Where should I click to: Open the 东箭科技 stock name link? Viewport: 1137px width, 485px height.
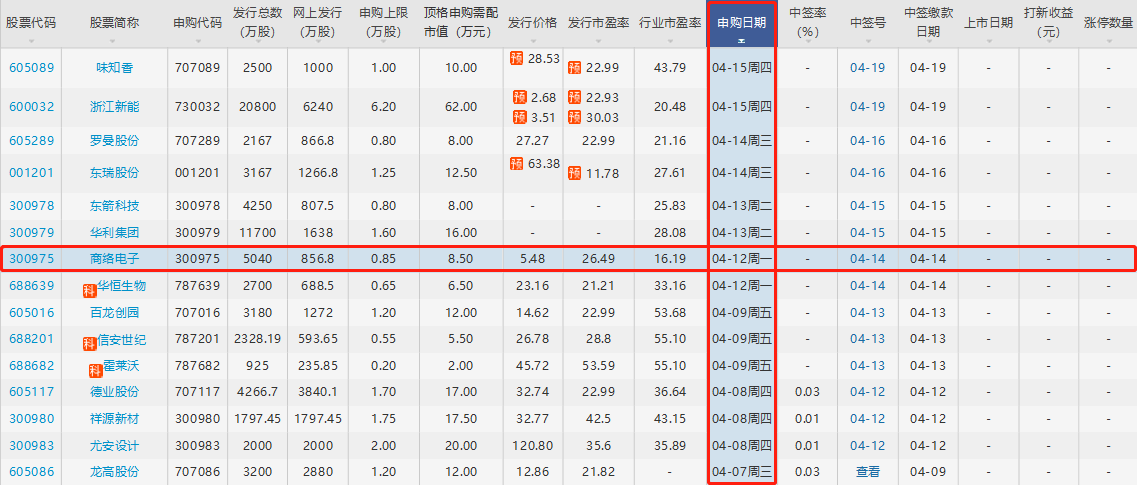(115, 206)
